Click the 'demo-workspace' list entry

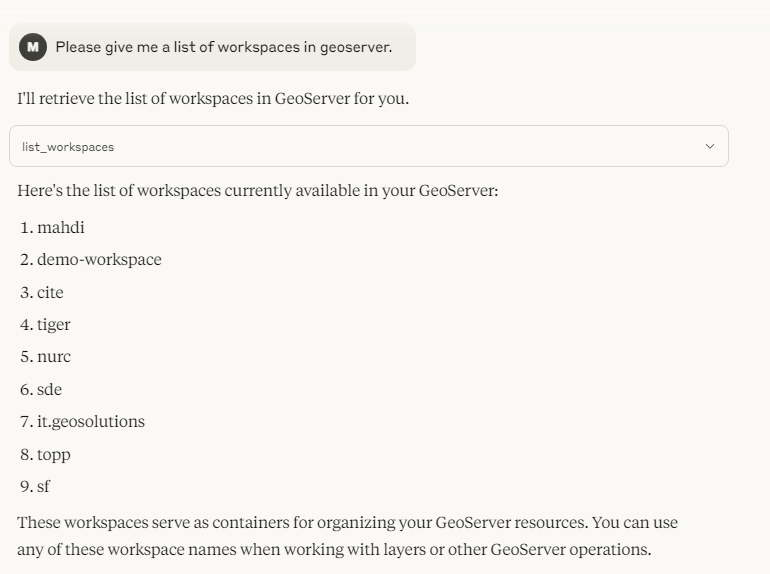(x=99, y=260)
